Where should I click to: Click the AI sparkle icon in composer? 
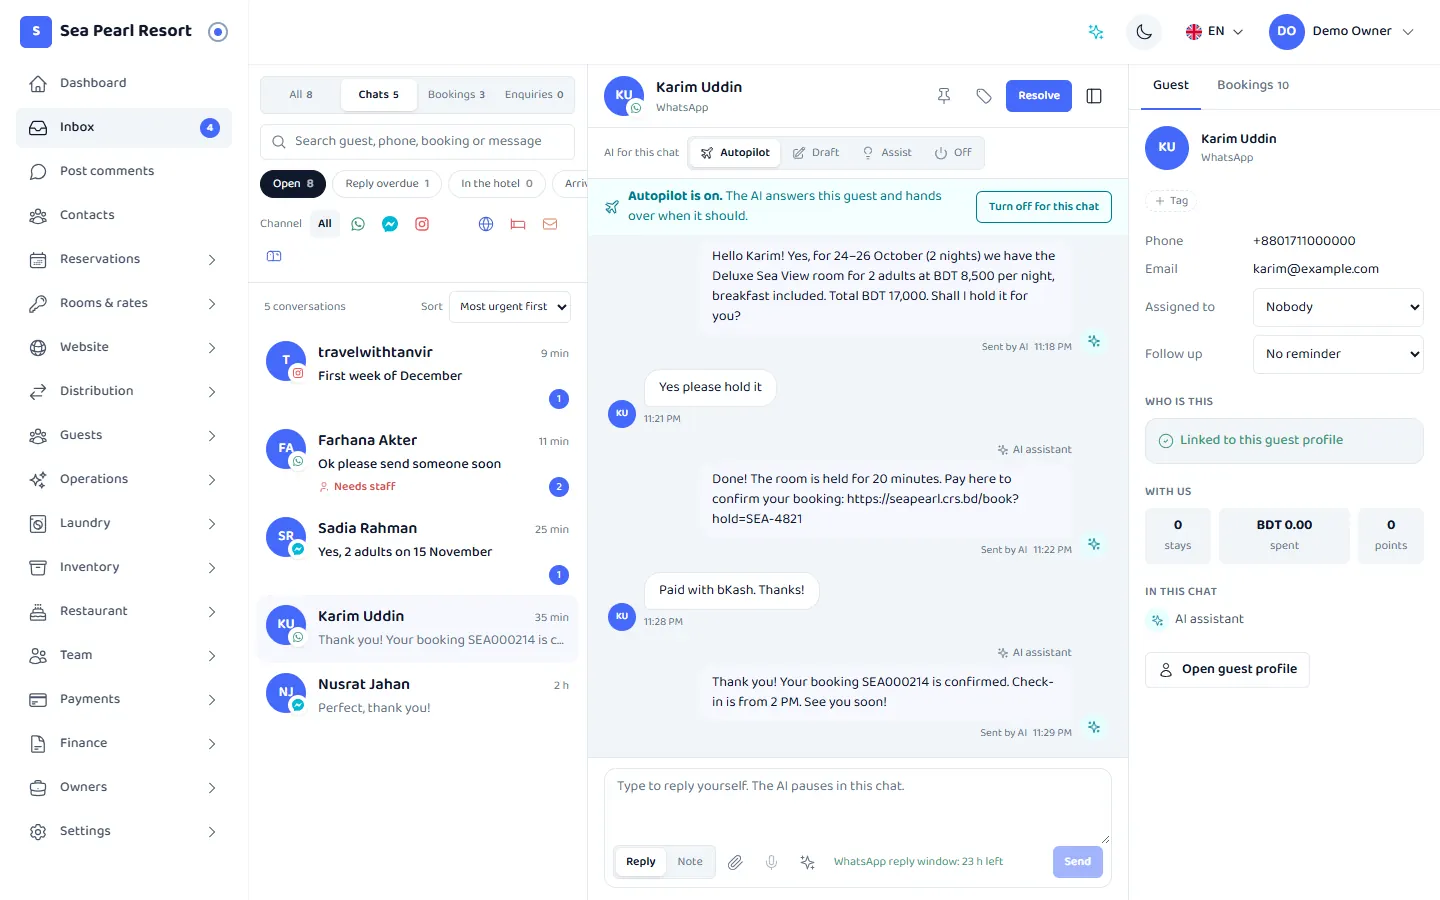point(807,862)
